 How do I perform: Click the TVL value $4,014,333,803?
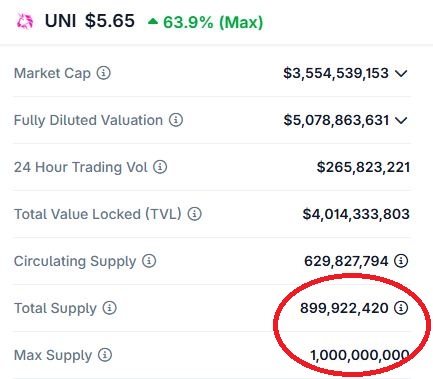[356, 214]
